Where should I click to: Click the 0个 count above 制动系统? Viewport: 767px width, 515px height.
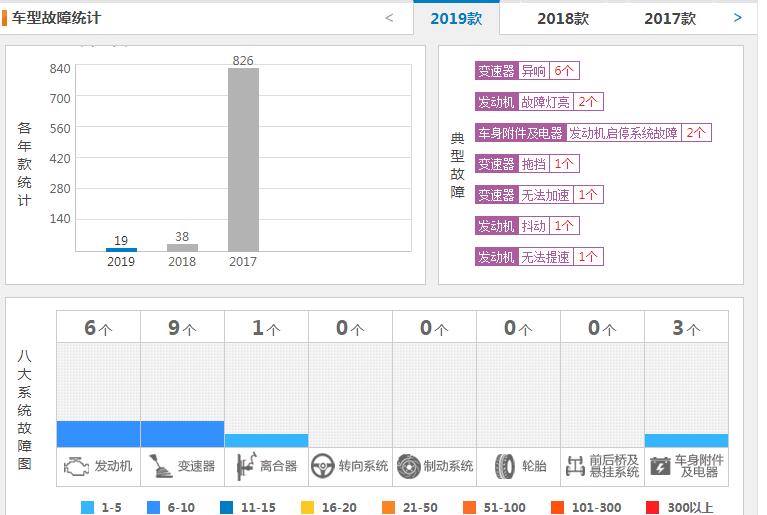coord(434,328)
